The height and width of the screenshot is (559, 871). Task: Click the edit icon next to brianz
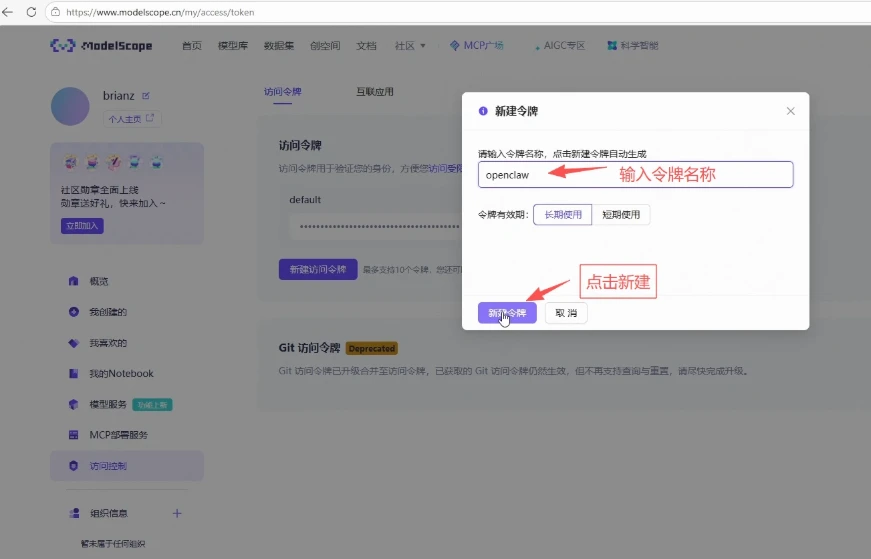pos(146,96)
